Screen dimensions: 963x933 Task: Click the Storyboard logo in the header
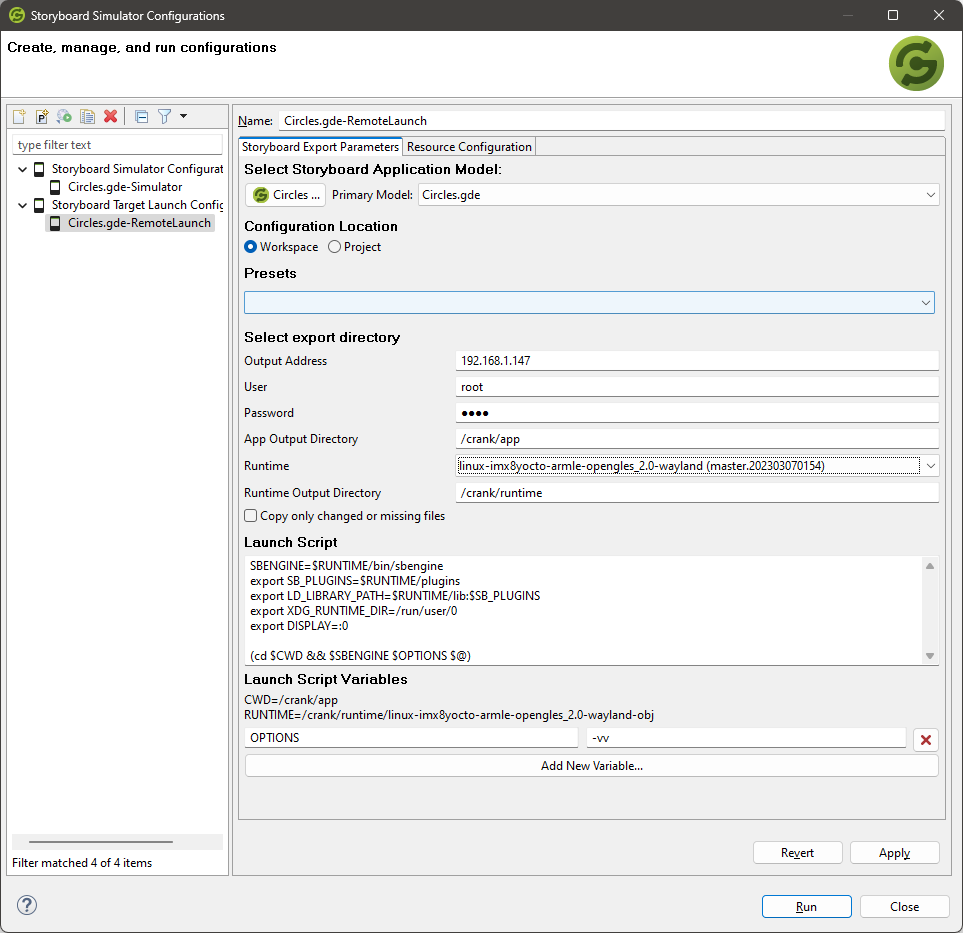(916, 63)
